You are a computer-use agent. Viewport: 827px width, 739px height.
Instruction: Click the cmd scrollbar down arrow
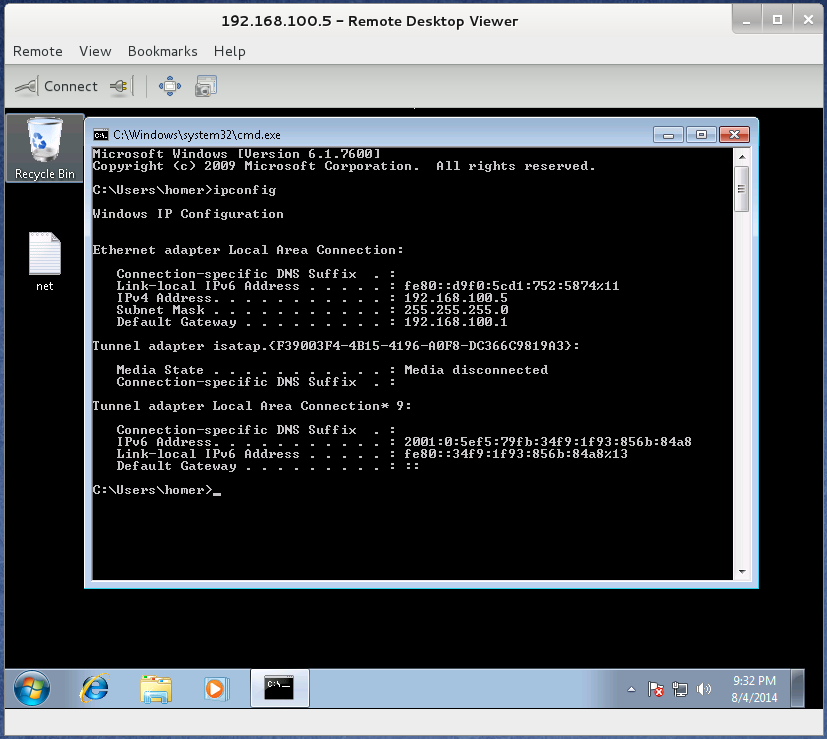742,572
